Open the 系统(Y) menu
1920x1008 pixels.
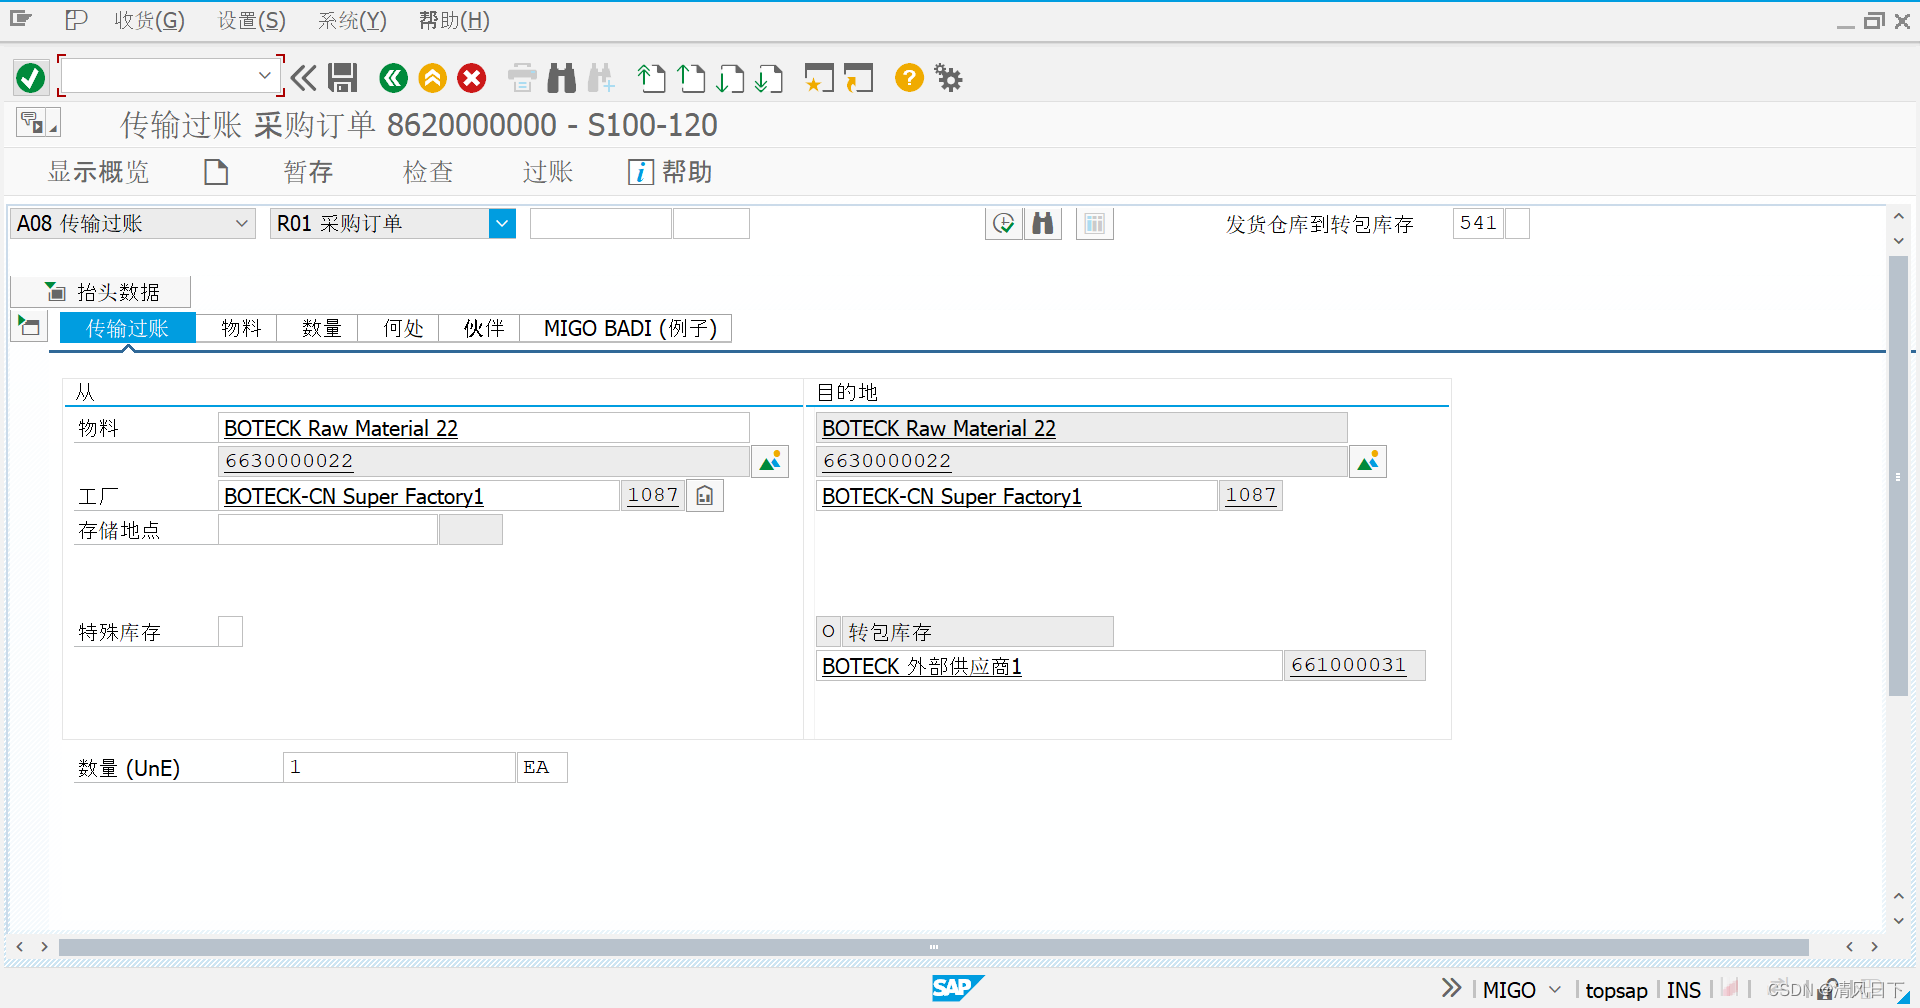(352, 20)
